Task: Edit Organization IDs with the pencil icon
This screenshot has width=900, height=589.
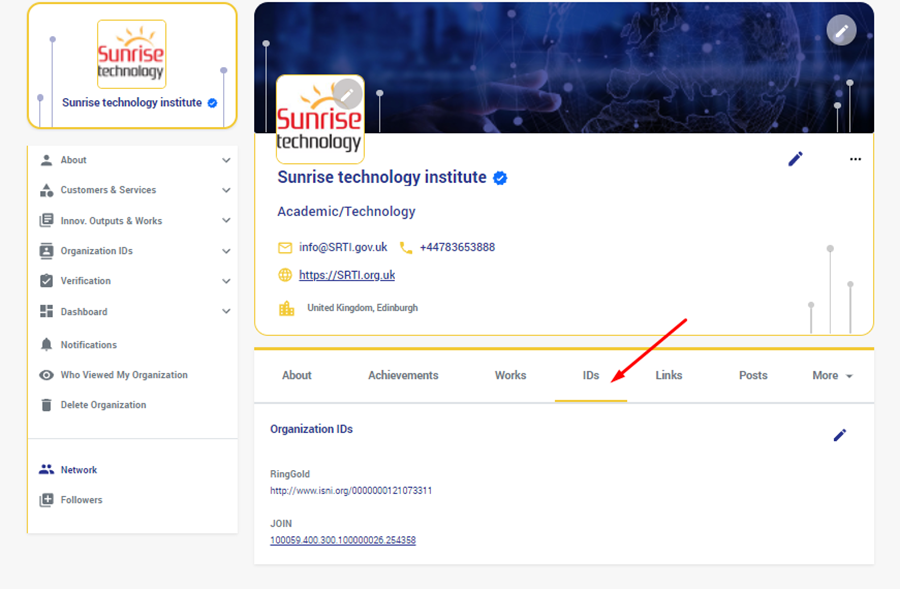Action: (x=839, y=435)
